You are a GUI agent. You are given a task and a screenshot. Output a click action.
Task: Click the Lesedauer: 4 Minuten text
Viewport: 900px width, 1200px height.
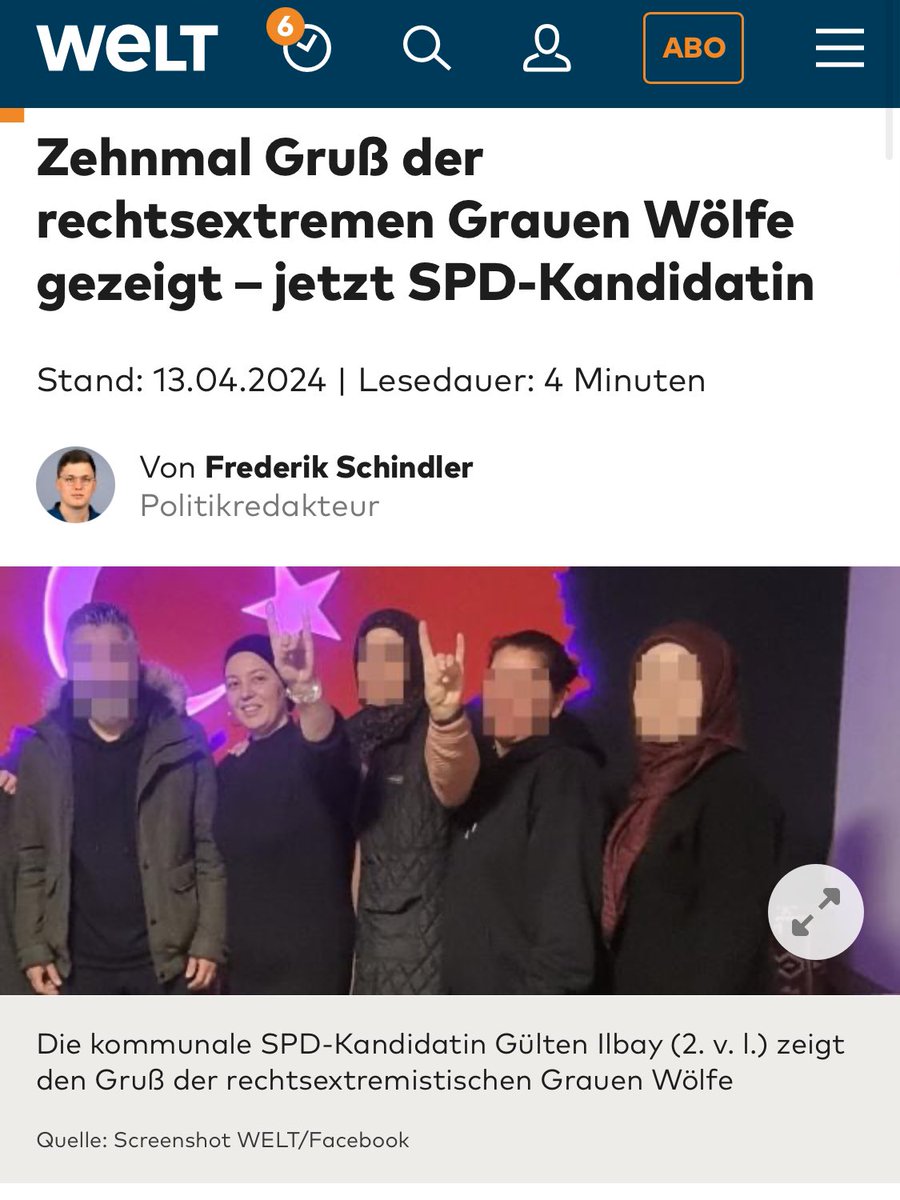(x=532, y=380)
